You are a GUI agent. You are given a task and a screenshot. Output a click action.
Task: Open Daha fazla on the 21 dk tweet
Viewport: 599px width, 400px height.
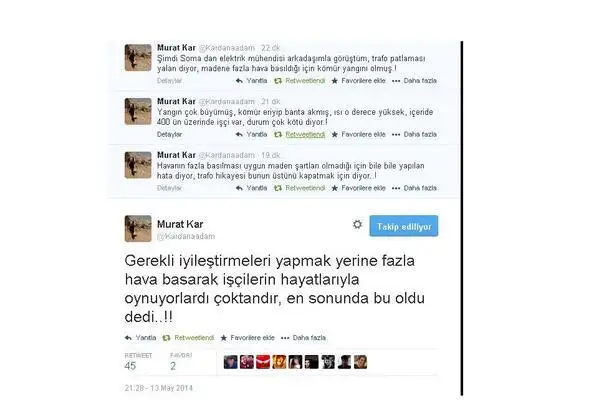pyautogui.click(x=414, y=134)
